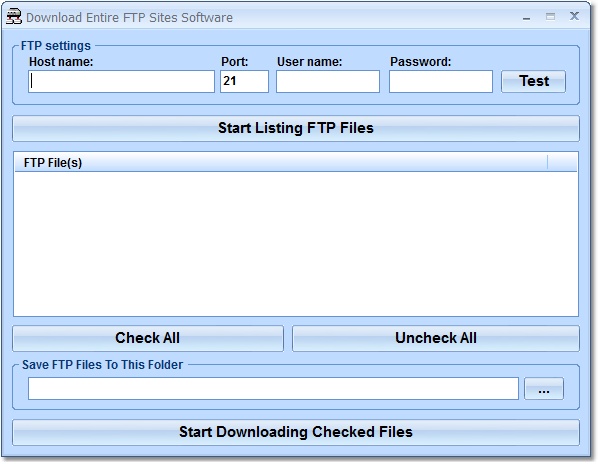Click the window title text
The width and height of the screenshot is (598, 464).
tap(129, 18)
